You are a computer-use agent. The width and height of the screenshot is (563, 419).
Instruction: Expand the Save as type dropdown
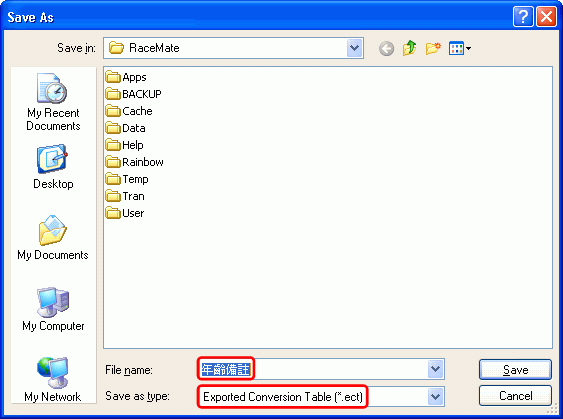pyautogui.click(x=436, y=396)
